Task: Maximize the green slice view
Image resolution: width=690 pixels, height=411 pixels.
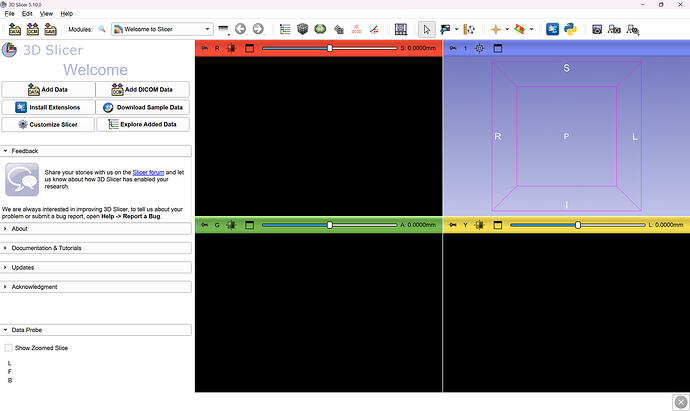Action: [x=250, y=225]
